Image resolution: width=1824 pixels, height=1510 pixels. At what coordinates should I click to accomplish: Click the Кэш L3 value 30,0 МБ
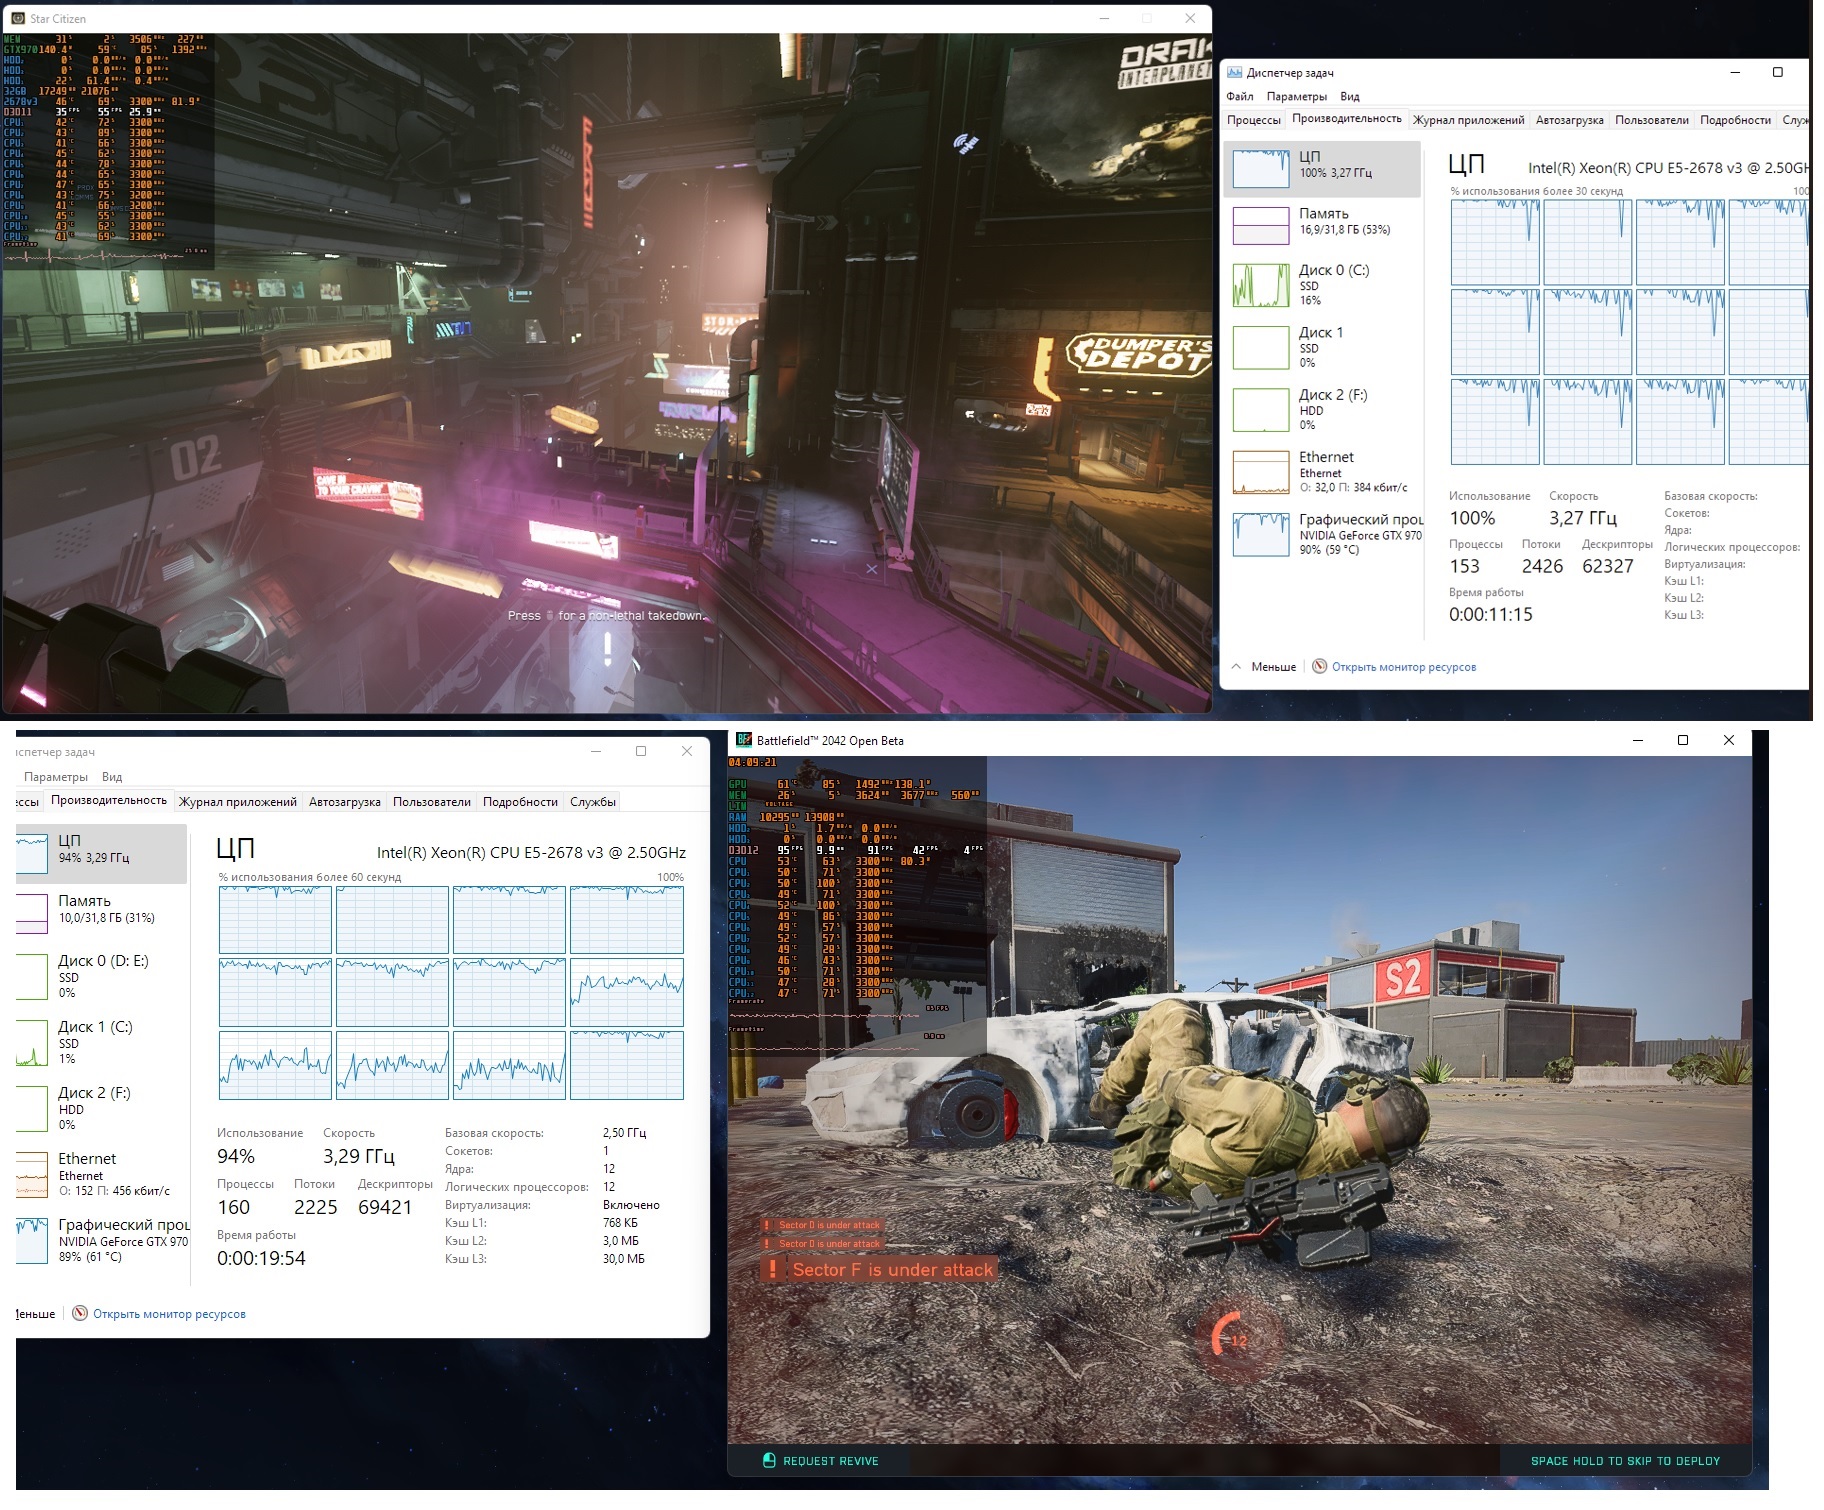tap(623, 1259)
